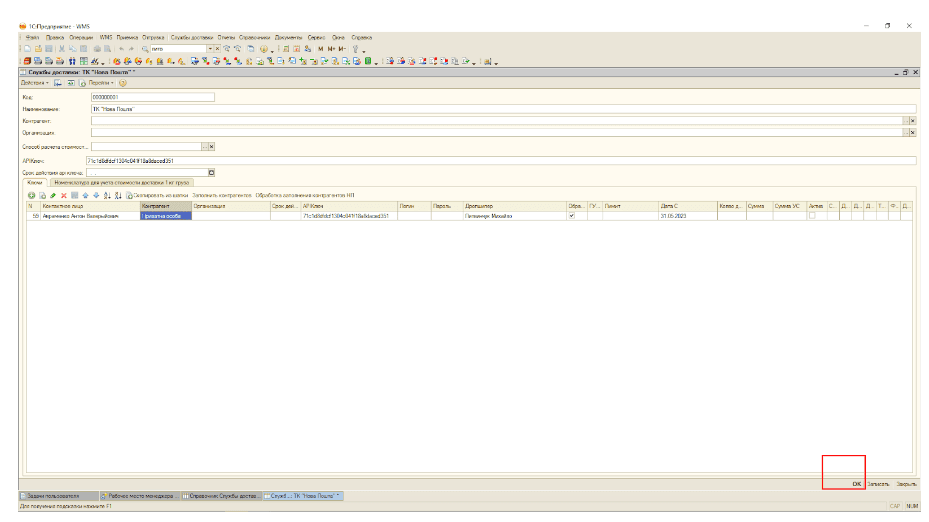
Task: Click Заполнить контрагентов link in table toolbar
Action: coord(221,195)
